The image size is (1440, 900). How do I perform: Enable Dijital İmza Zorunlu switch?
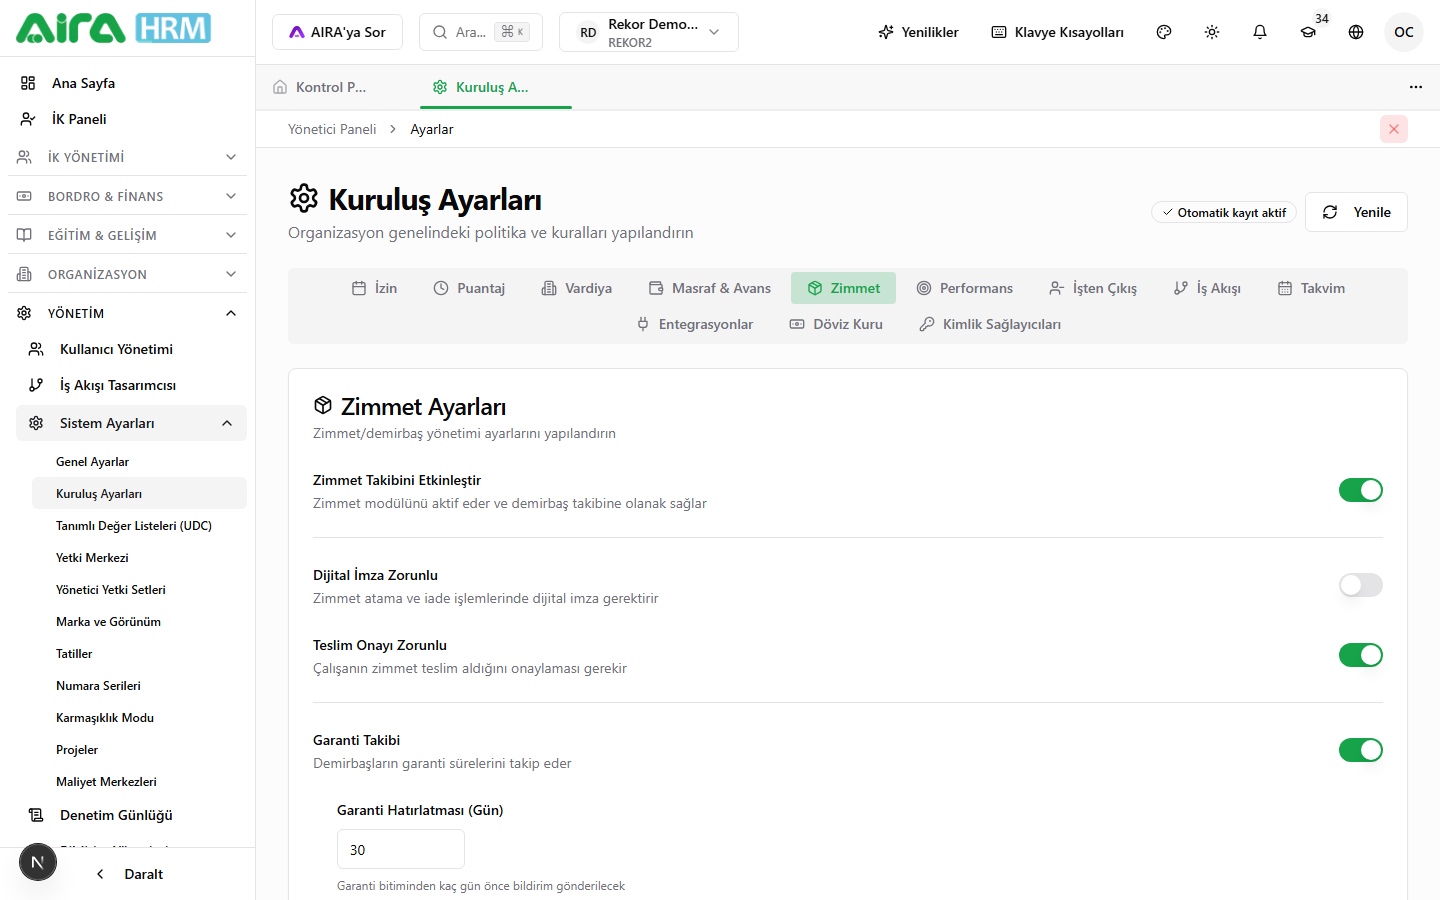pyautogui.click(x=1361, y=585)
